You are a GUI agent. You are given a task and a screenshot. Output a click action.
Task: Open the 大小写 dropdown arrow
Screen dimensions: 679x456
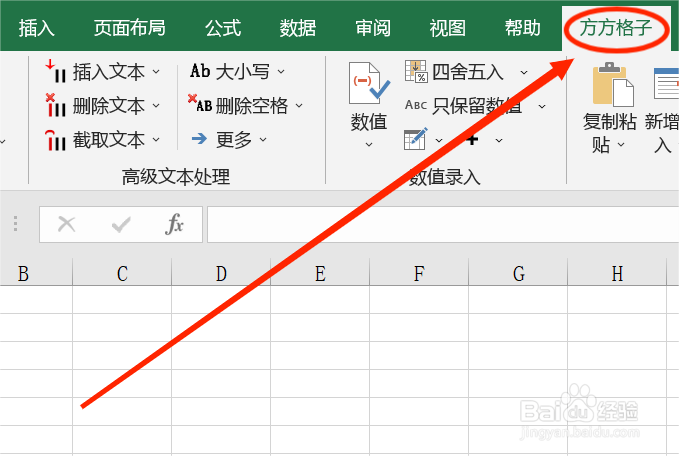click(281, 71)
